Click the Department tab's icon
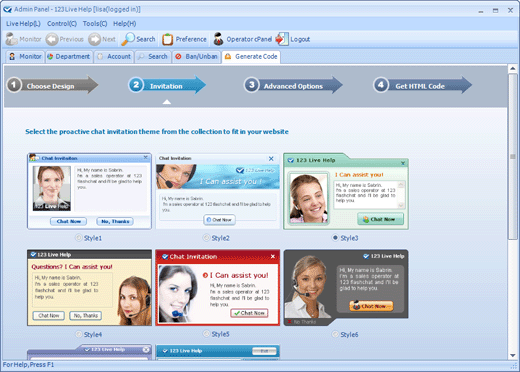Image resolution: width=520 pixels, height=372 pixels. (x=50, y=57)
